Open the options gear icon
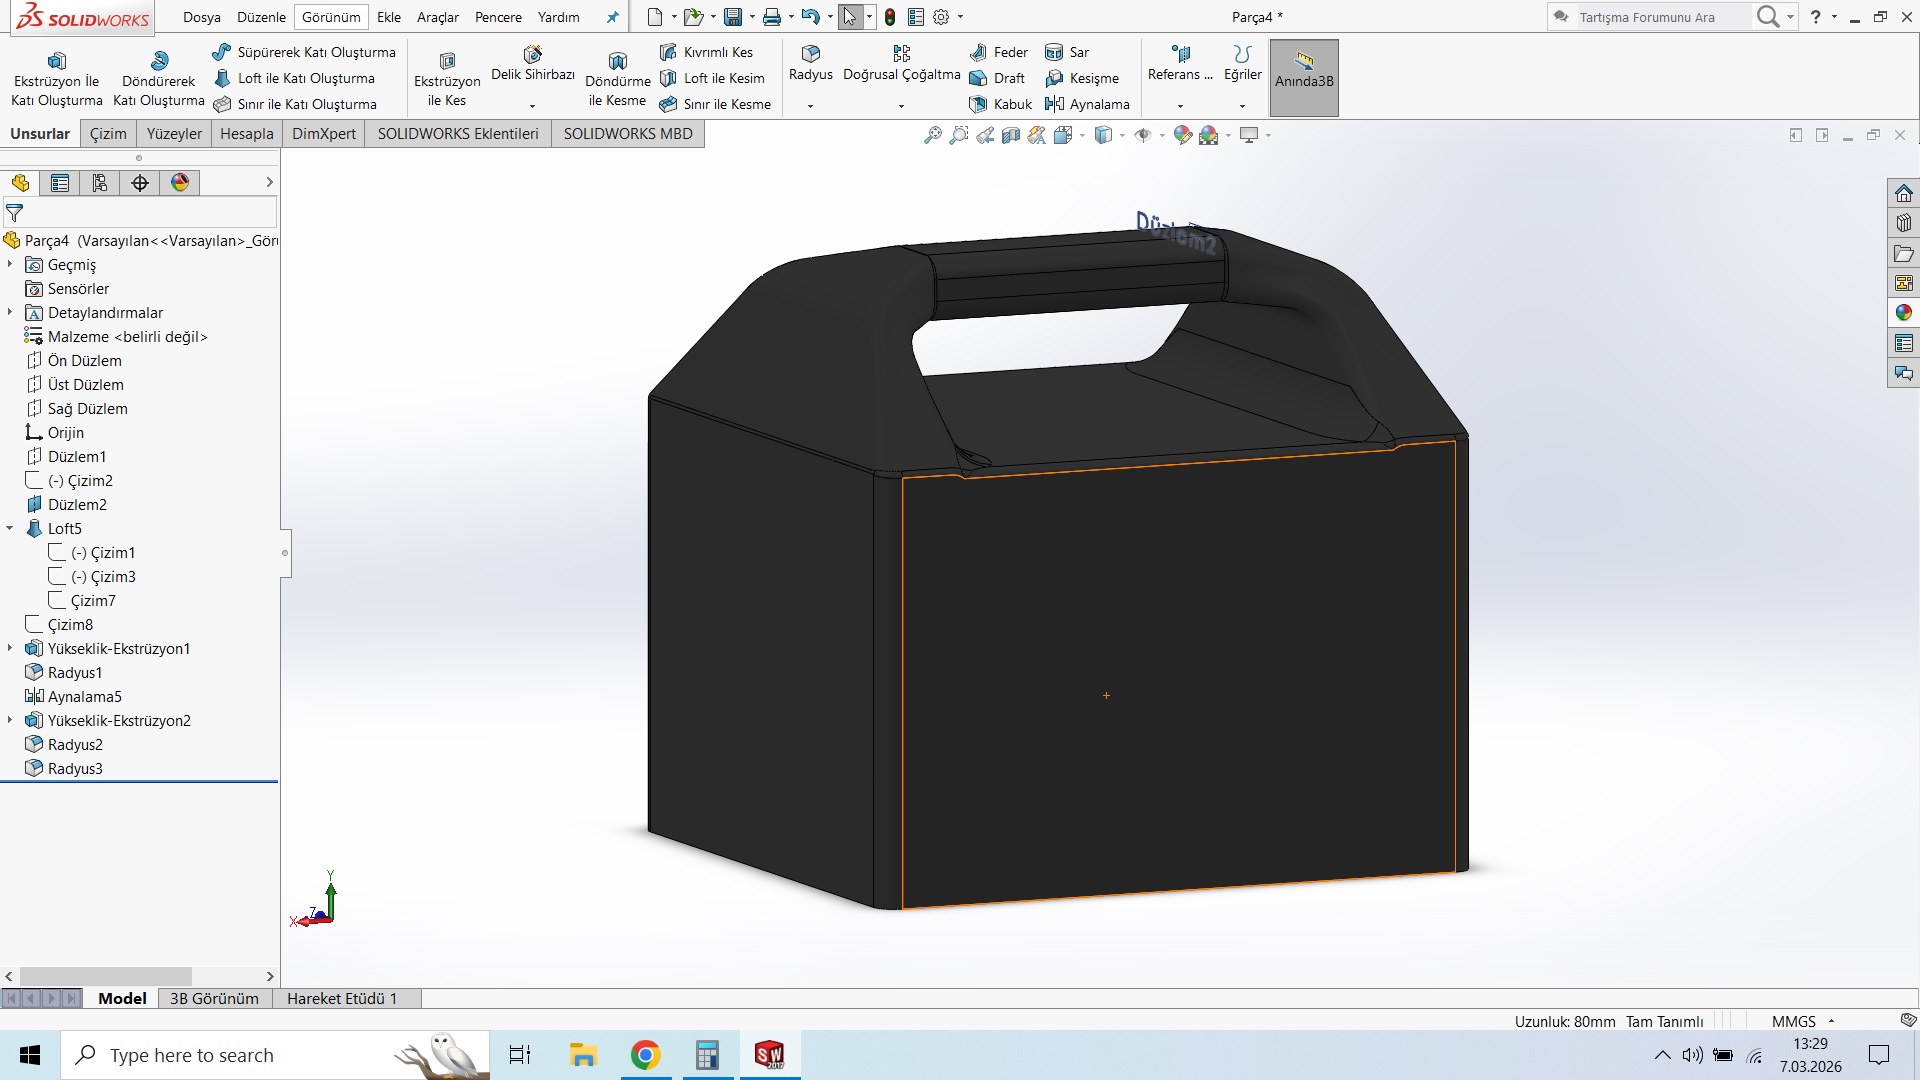 click(940, 17)
